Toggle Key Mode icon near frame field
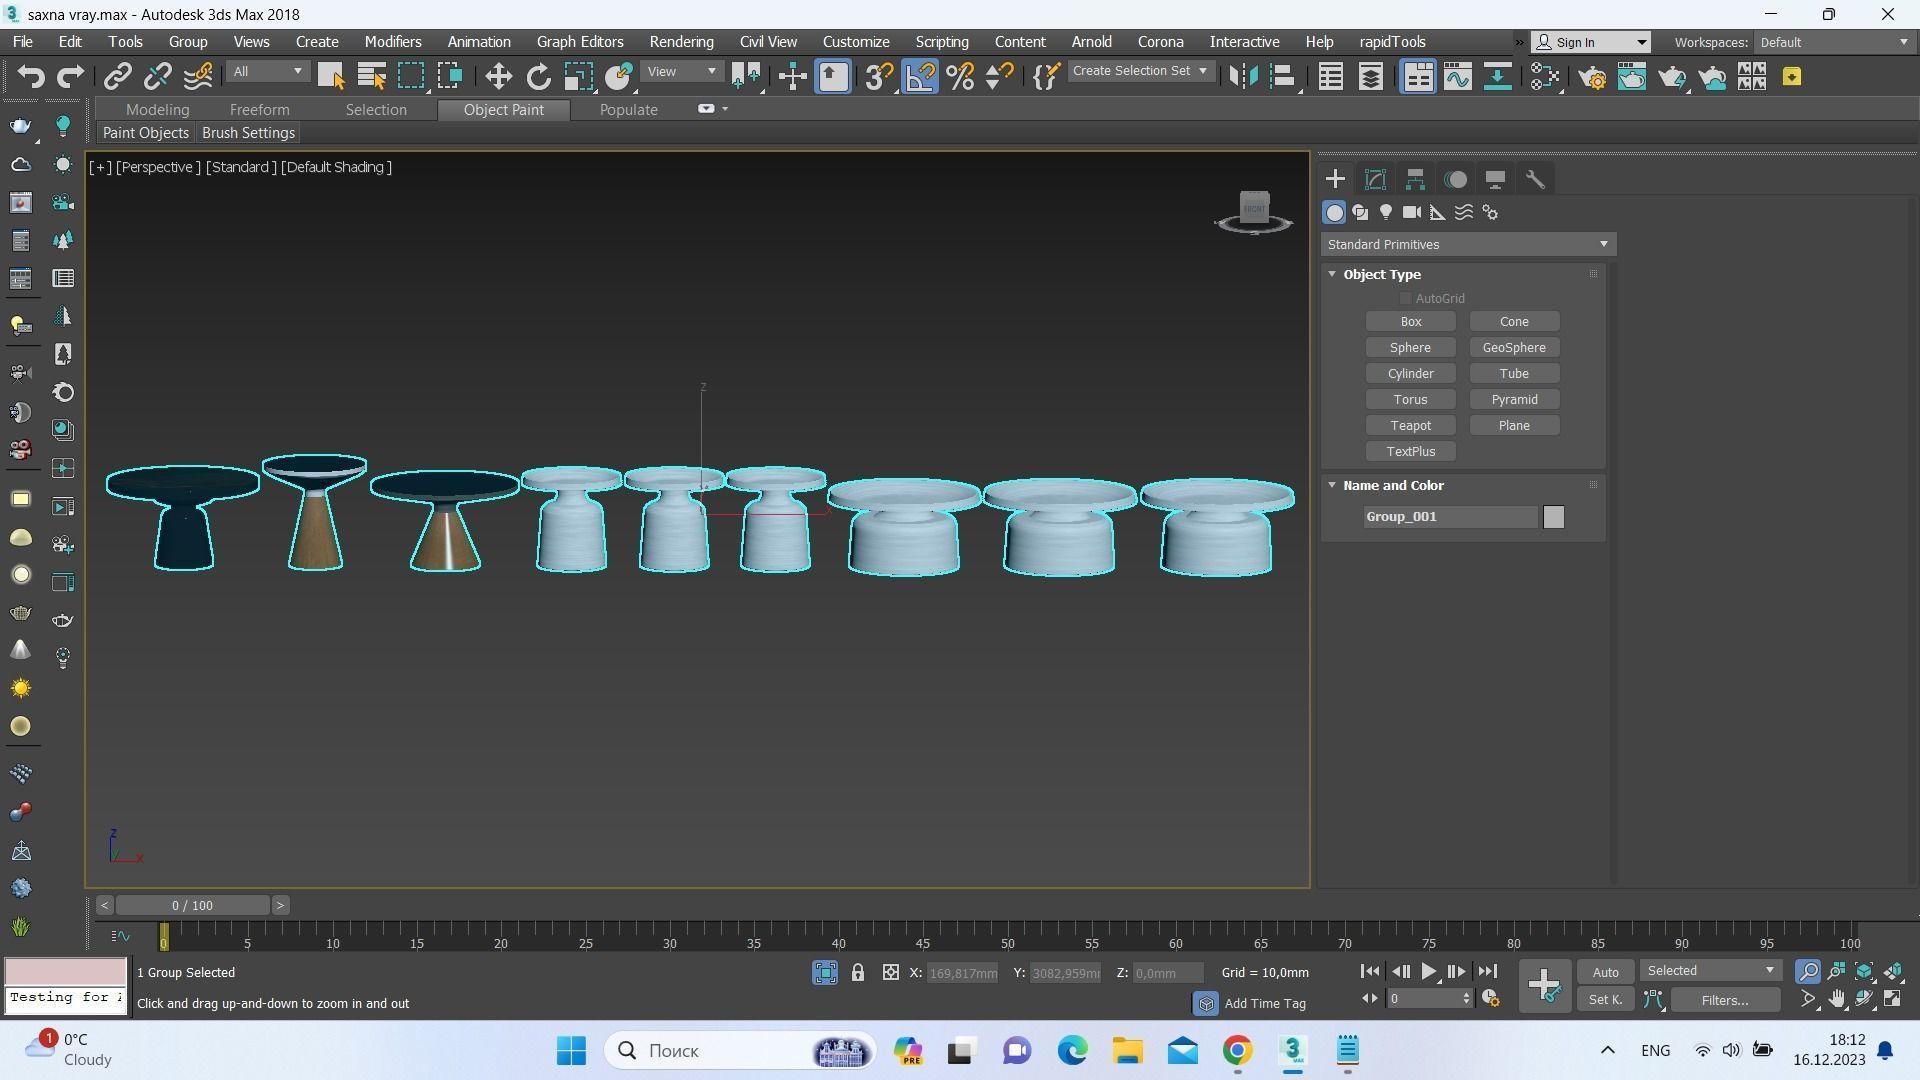 click(x=1370, y=998)
